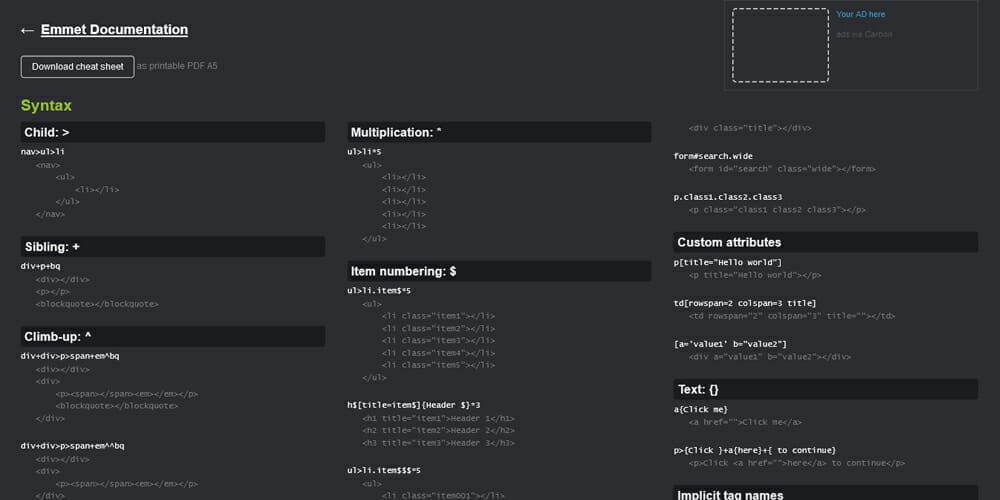Viewport: 1000px width, 500px height.
Task: Click the 'Multiplication: *' header
Action: click(499, 132)
